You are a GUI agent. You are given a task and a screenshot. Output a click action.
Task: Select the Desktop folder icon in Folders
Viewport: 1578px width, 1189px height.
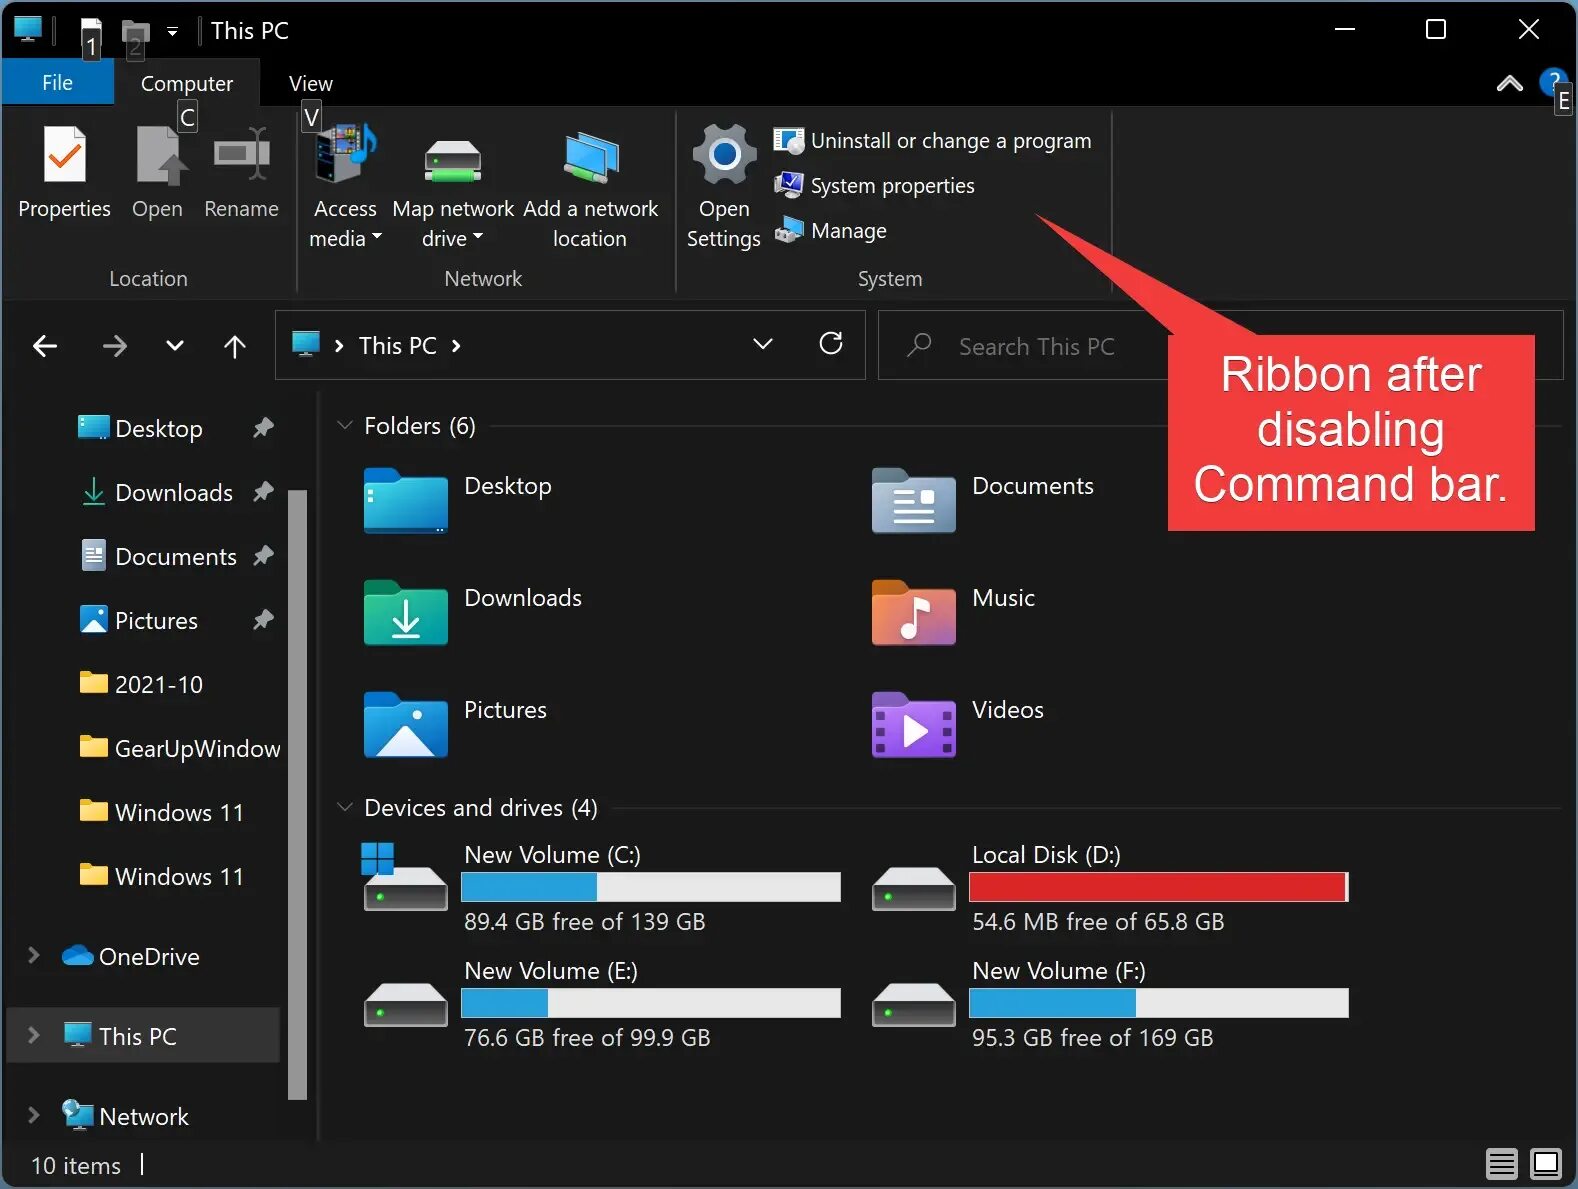406,500
